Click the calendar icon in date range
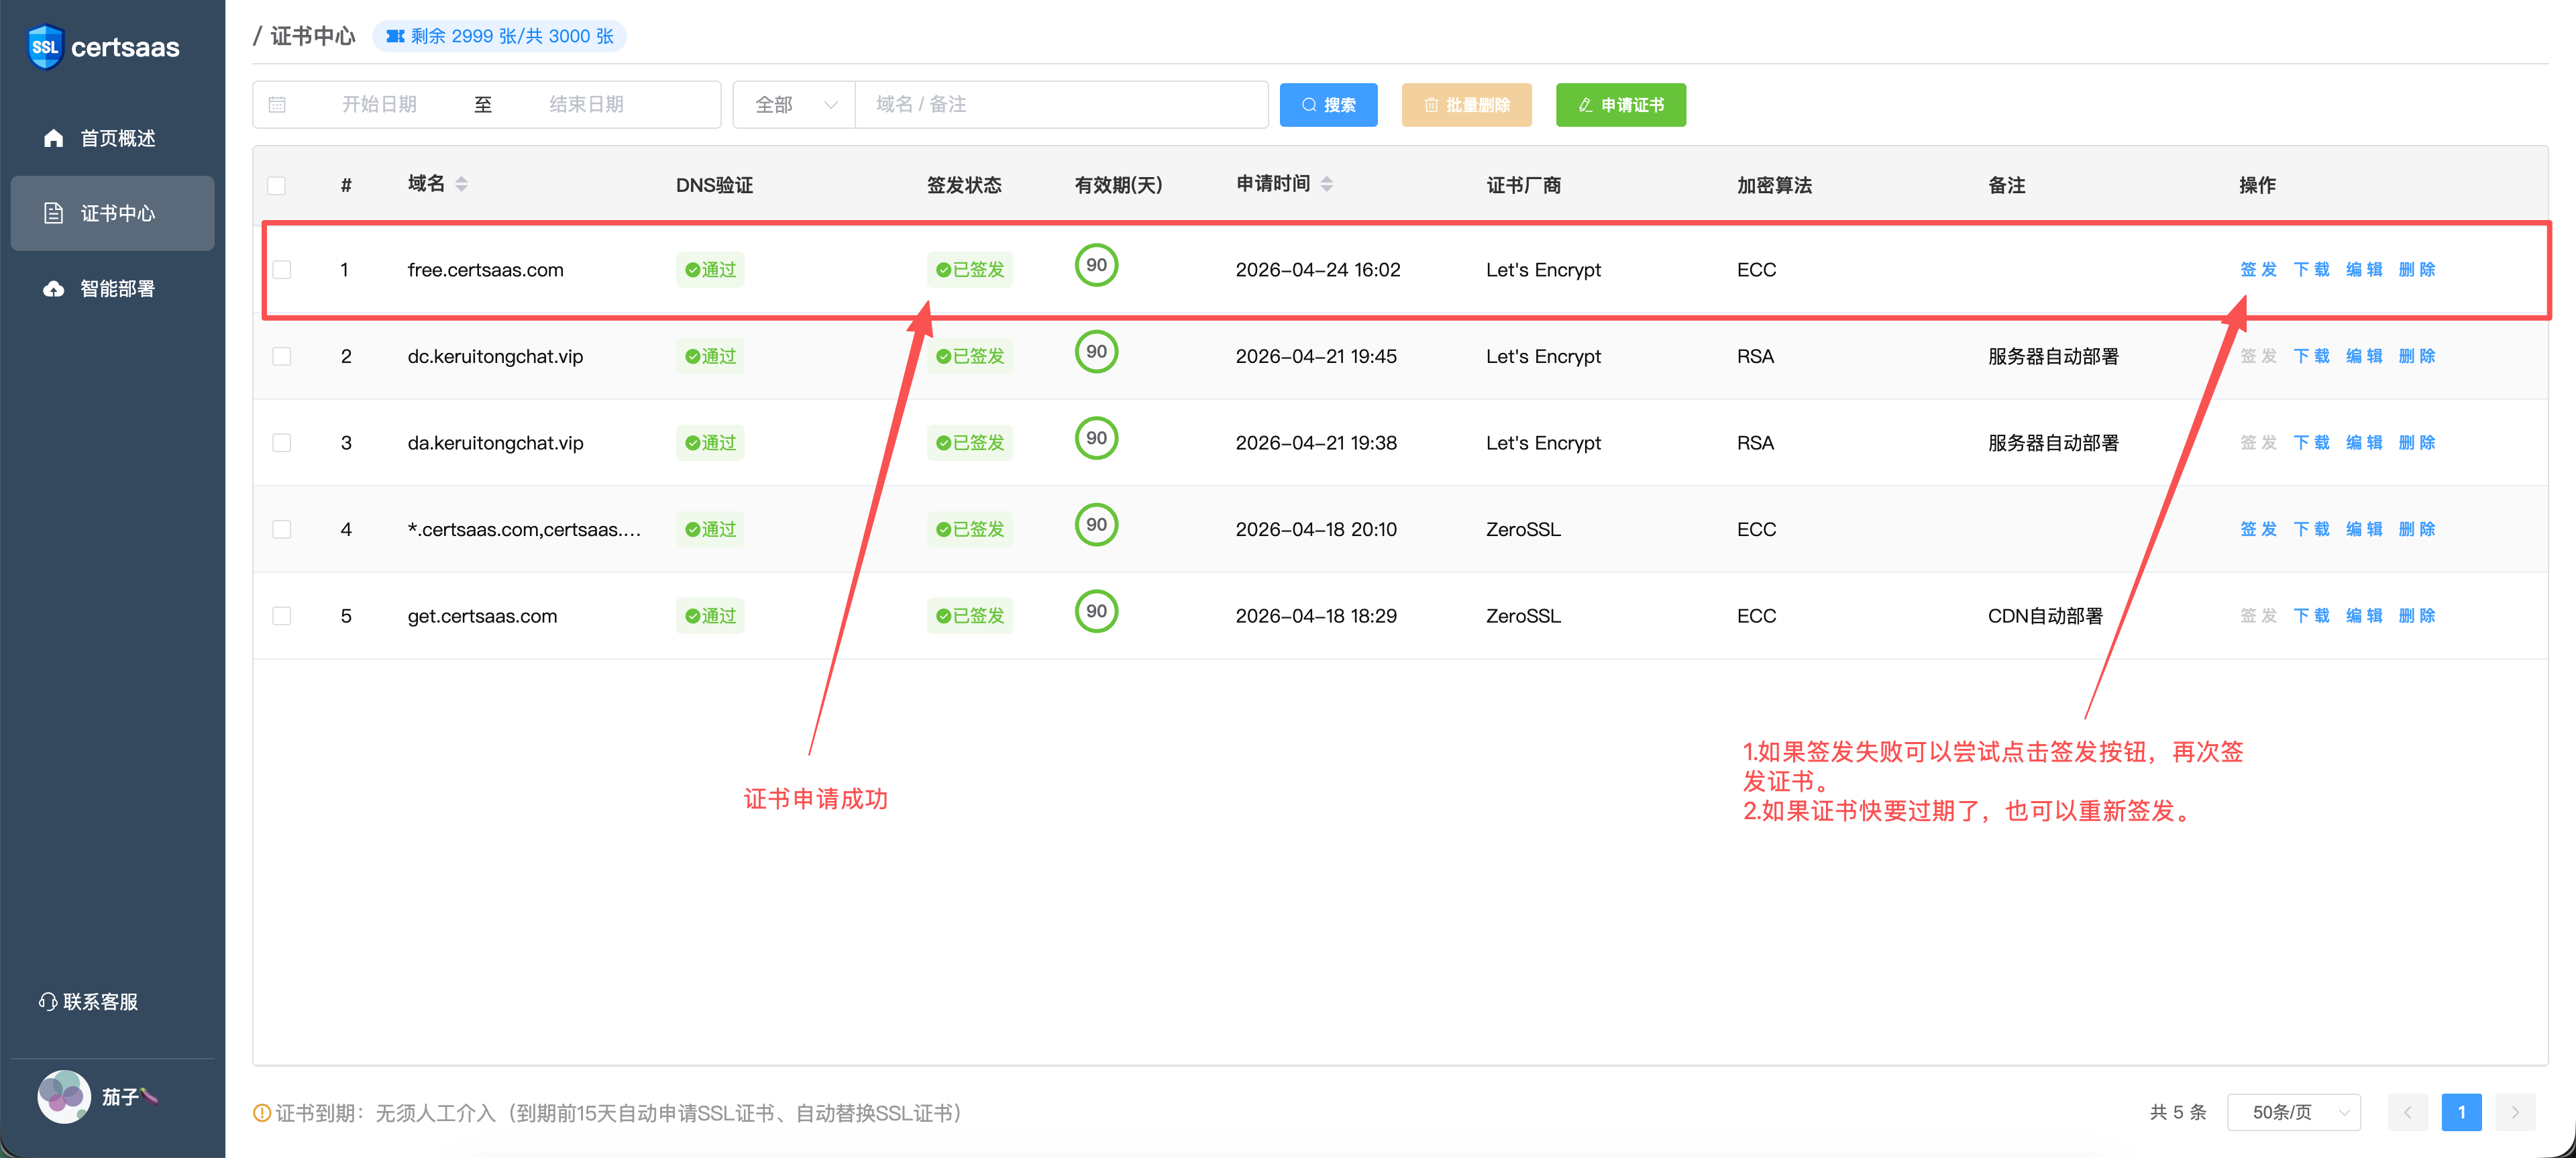Viewport: 2576px width, 1158px height. [x=277, y=104]
